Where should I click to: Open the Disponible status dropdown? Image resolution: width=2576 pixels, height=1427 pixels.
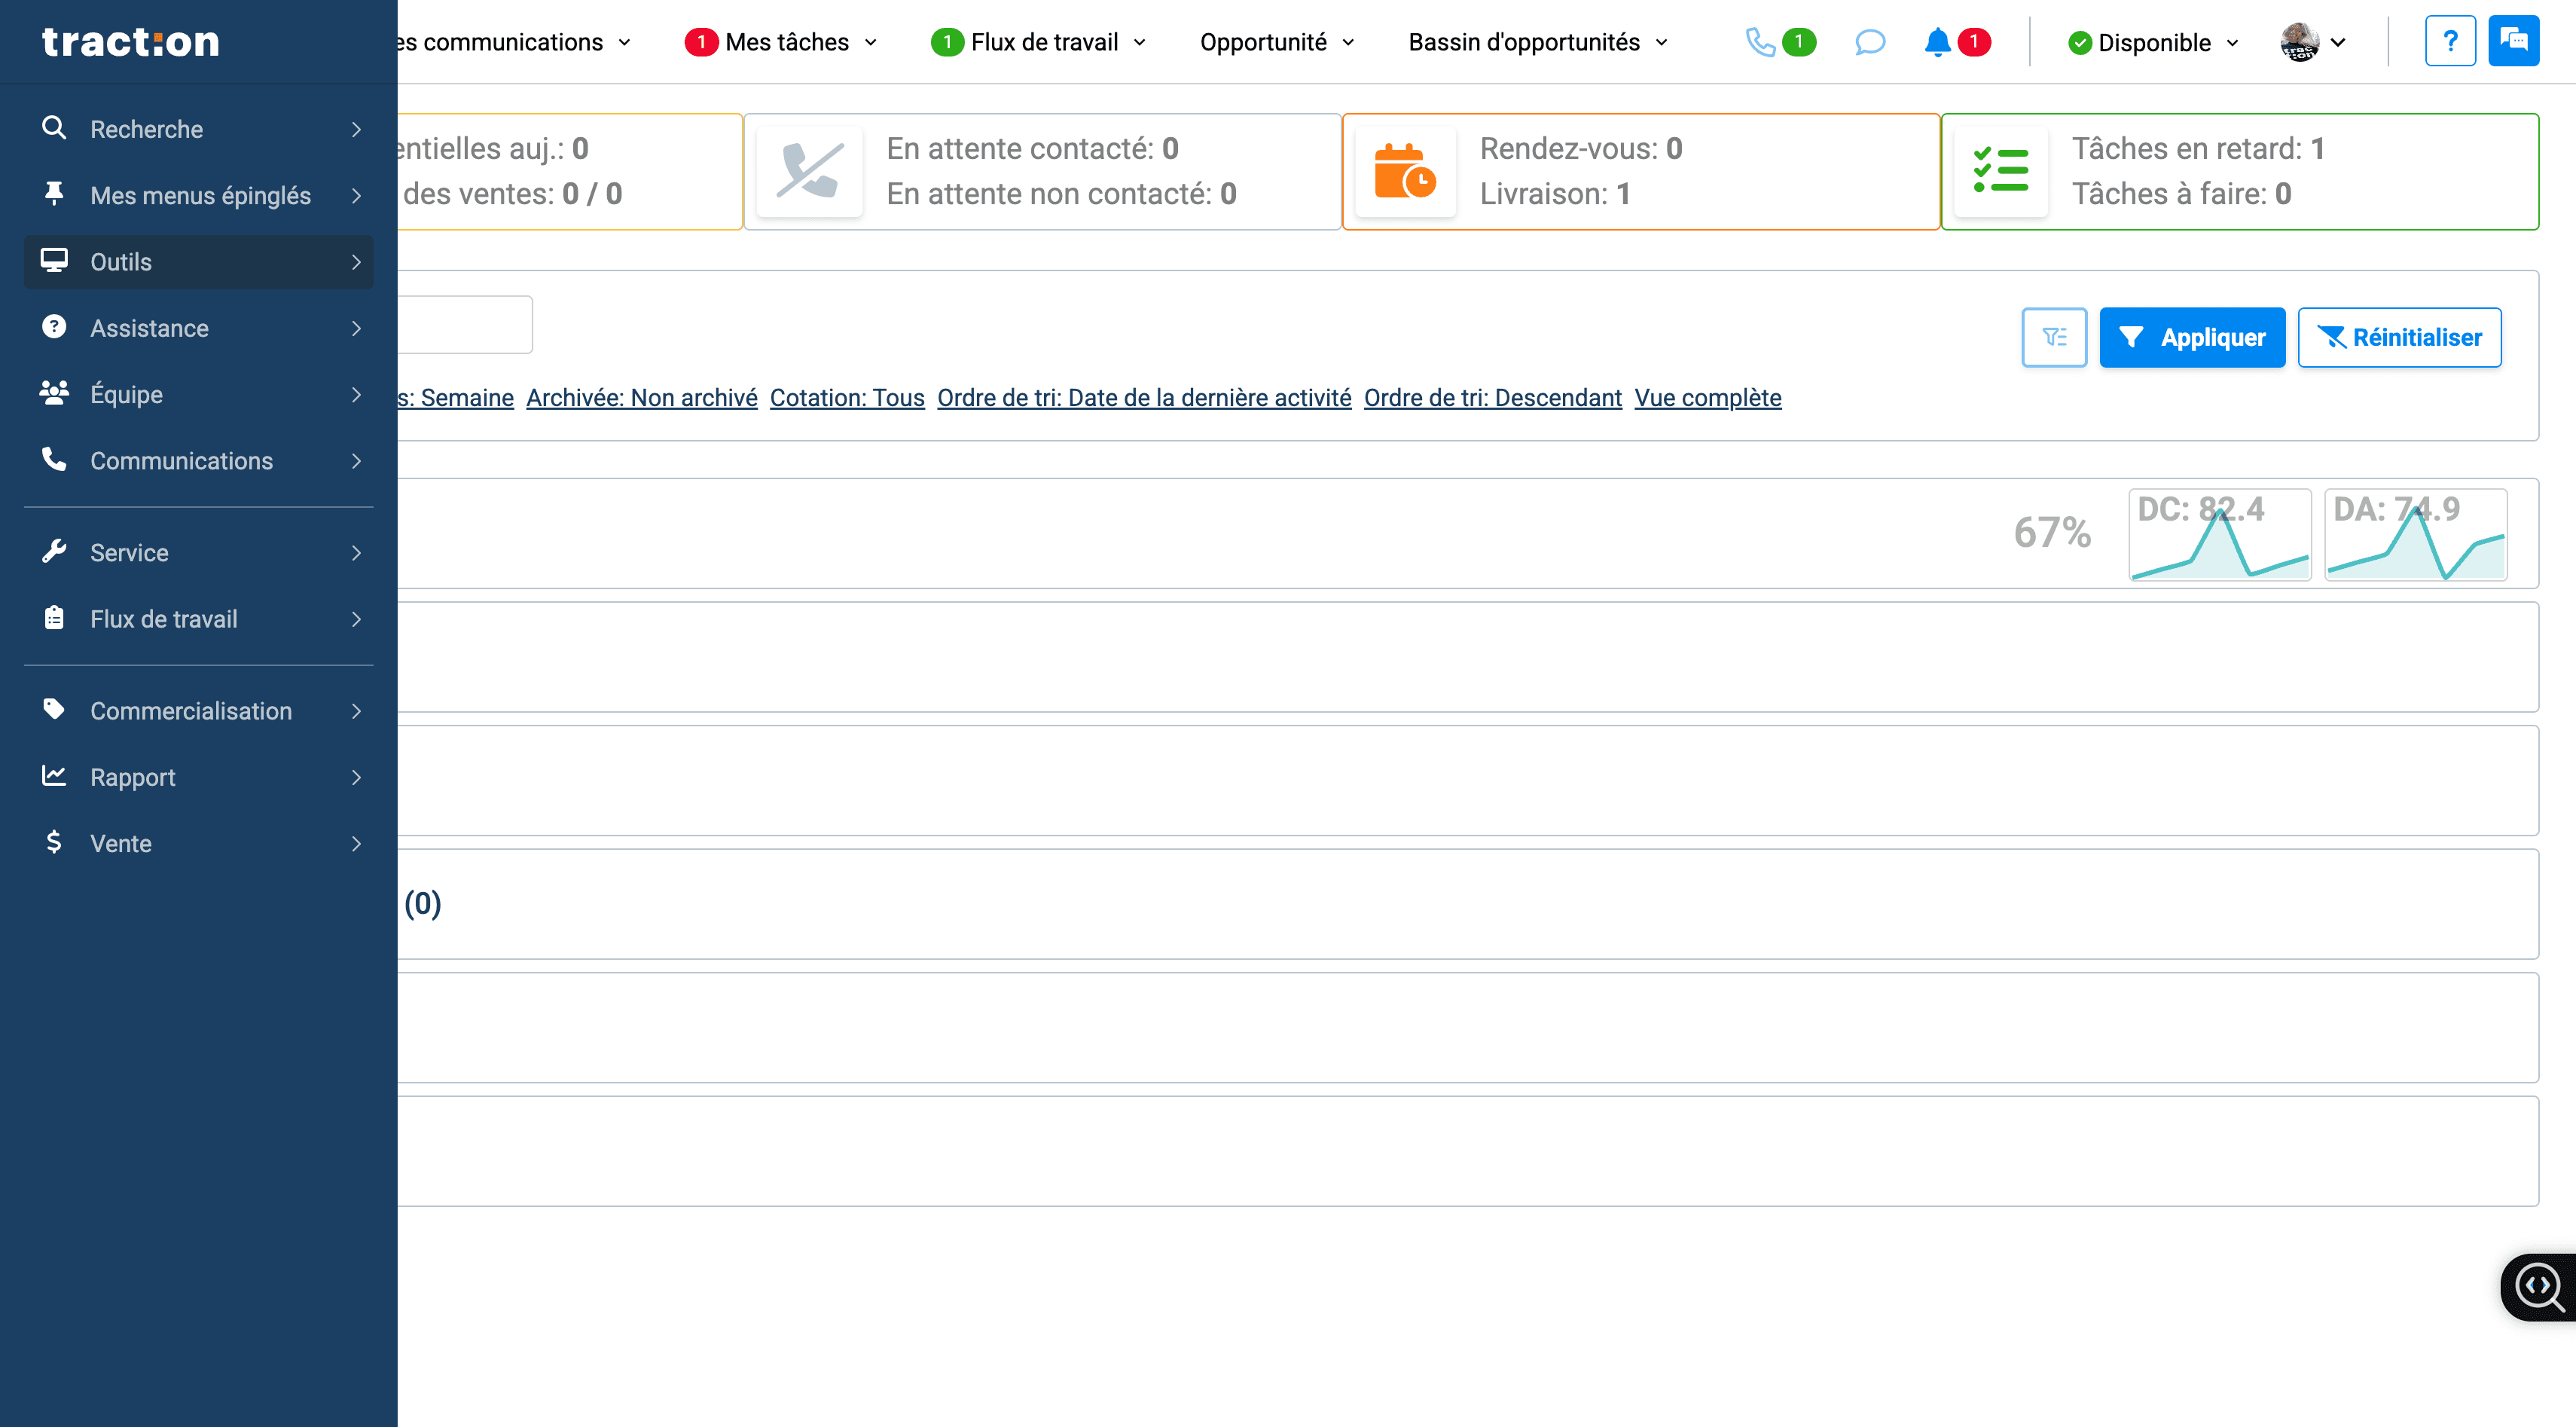coord(2153,42)
